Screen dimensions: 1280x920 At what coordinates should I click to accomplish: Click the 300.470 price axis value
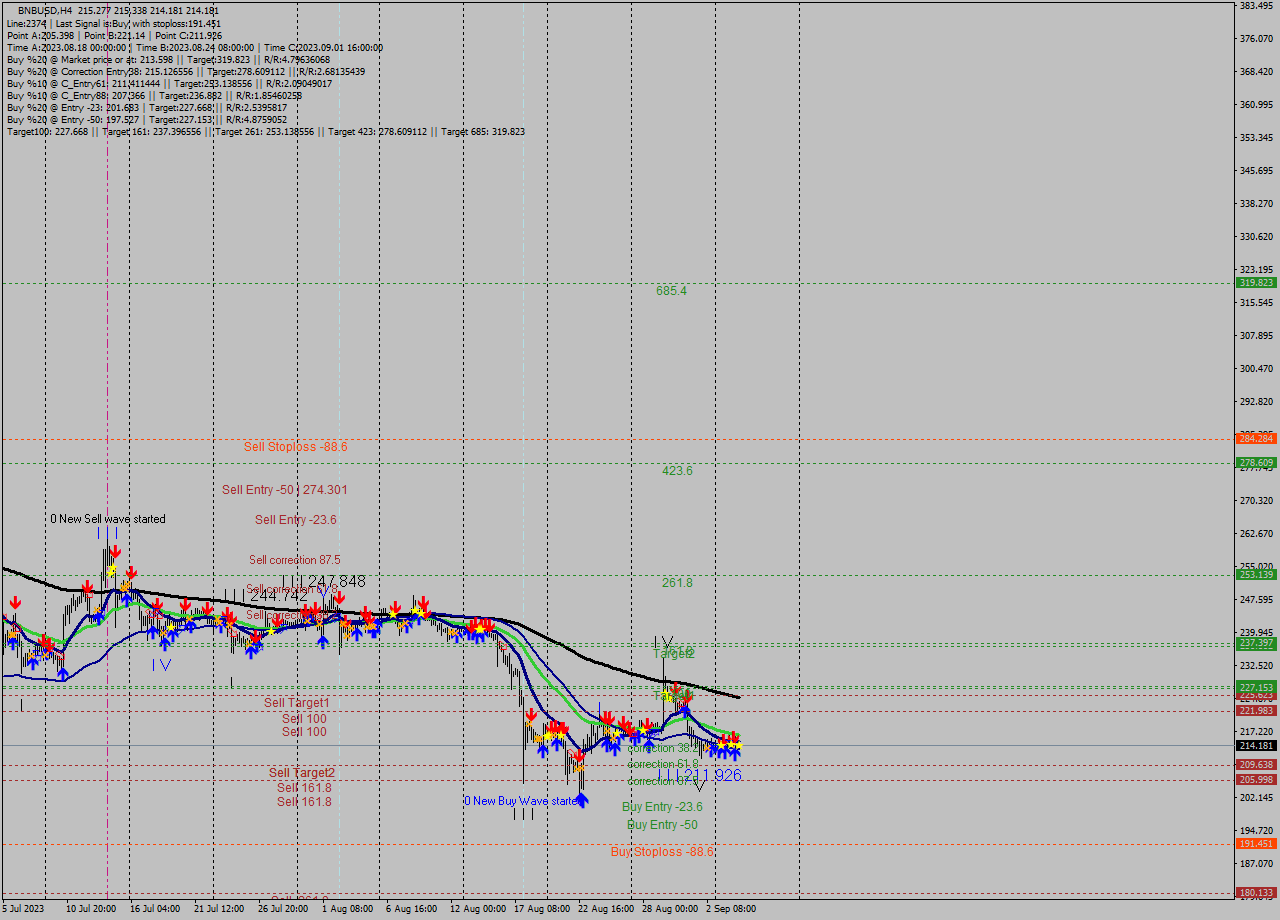[x=1256, y=369]
